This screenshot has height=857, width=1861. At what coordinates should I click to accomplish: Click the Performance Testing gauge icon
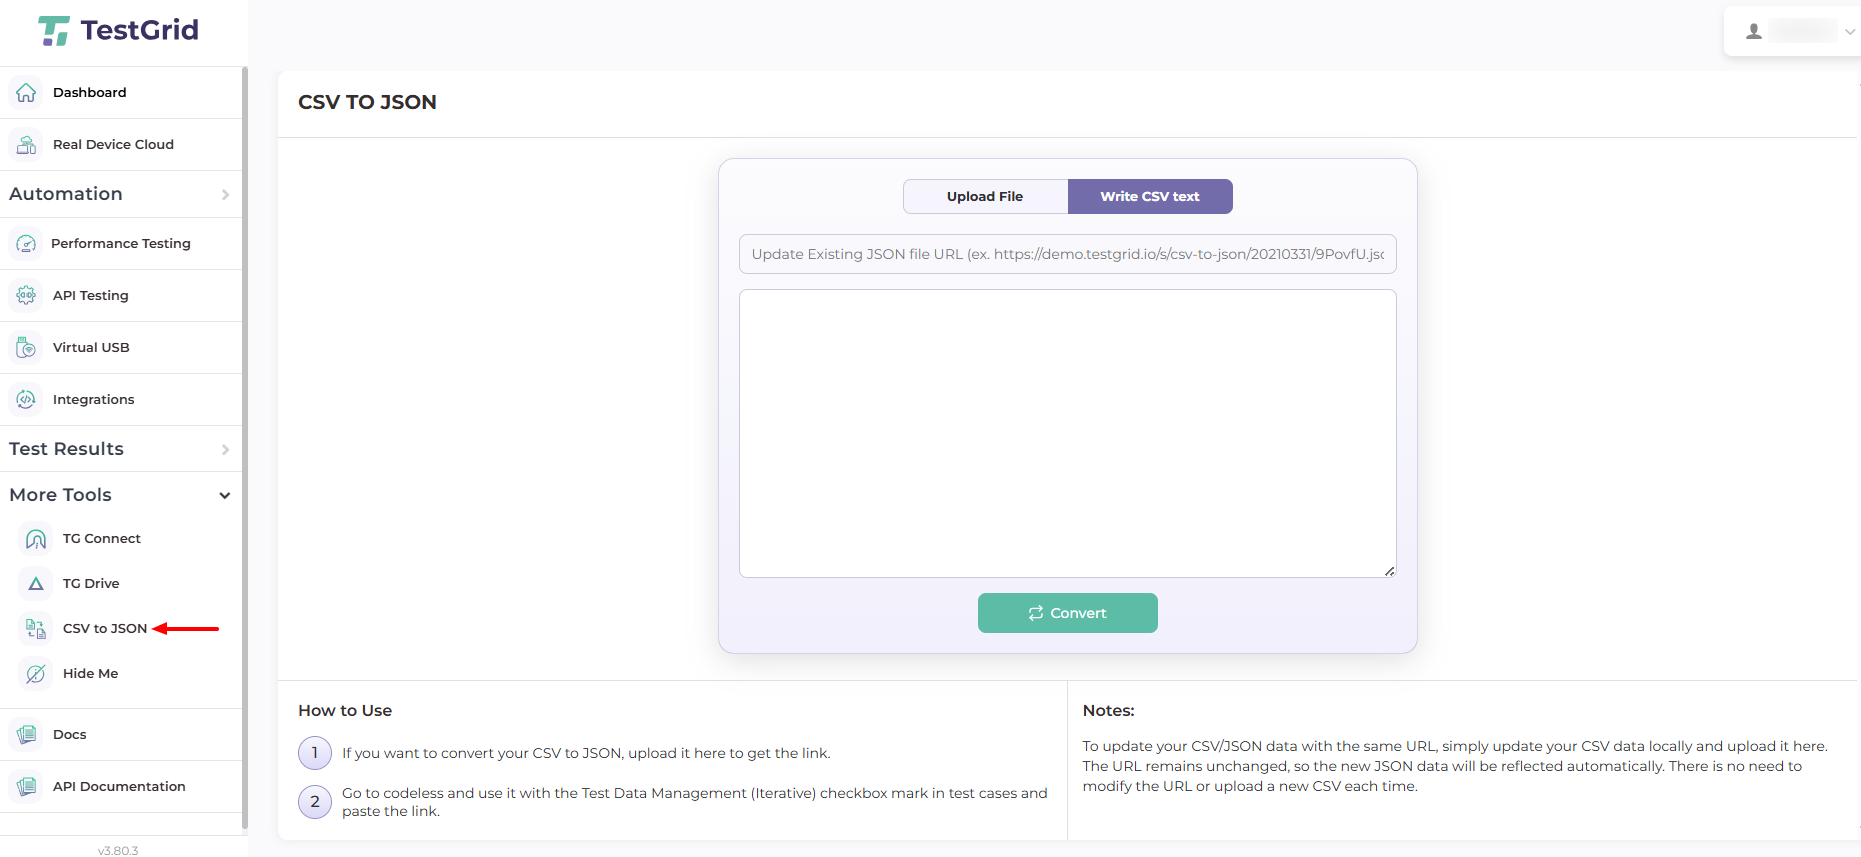point(27,244)
